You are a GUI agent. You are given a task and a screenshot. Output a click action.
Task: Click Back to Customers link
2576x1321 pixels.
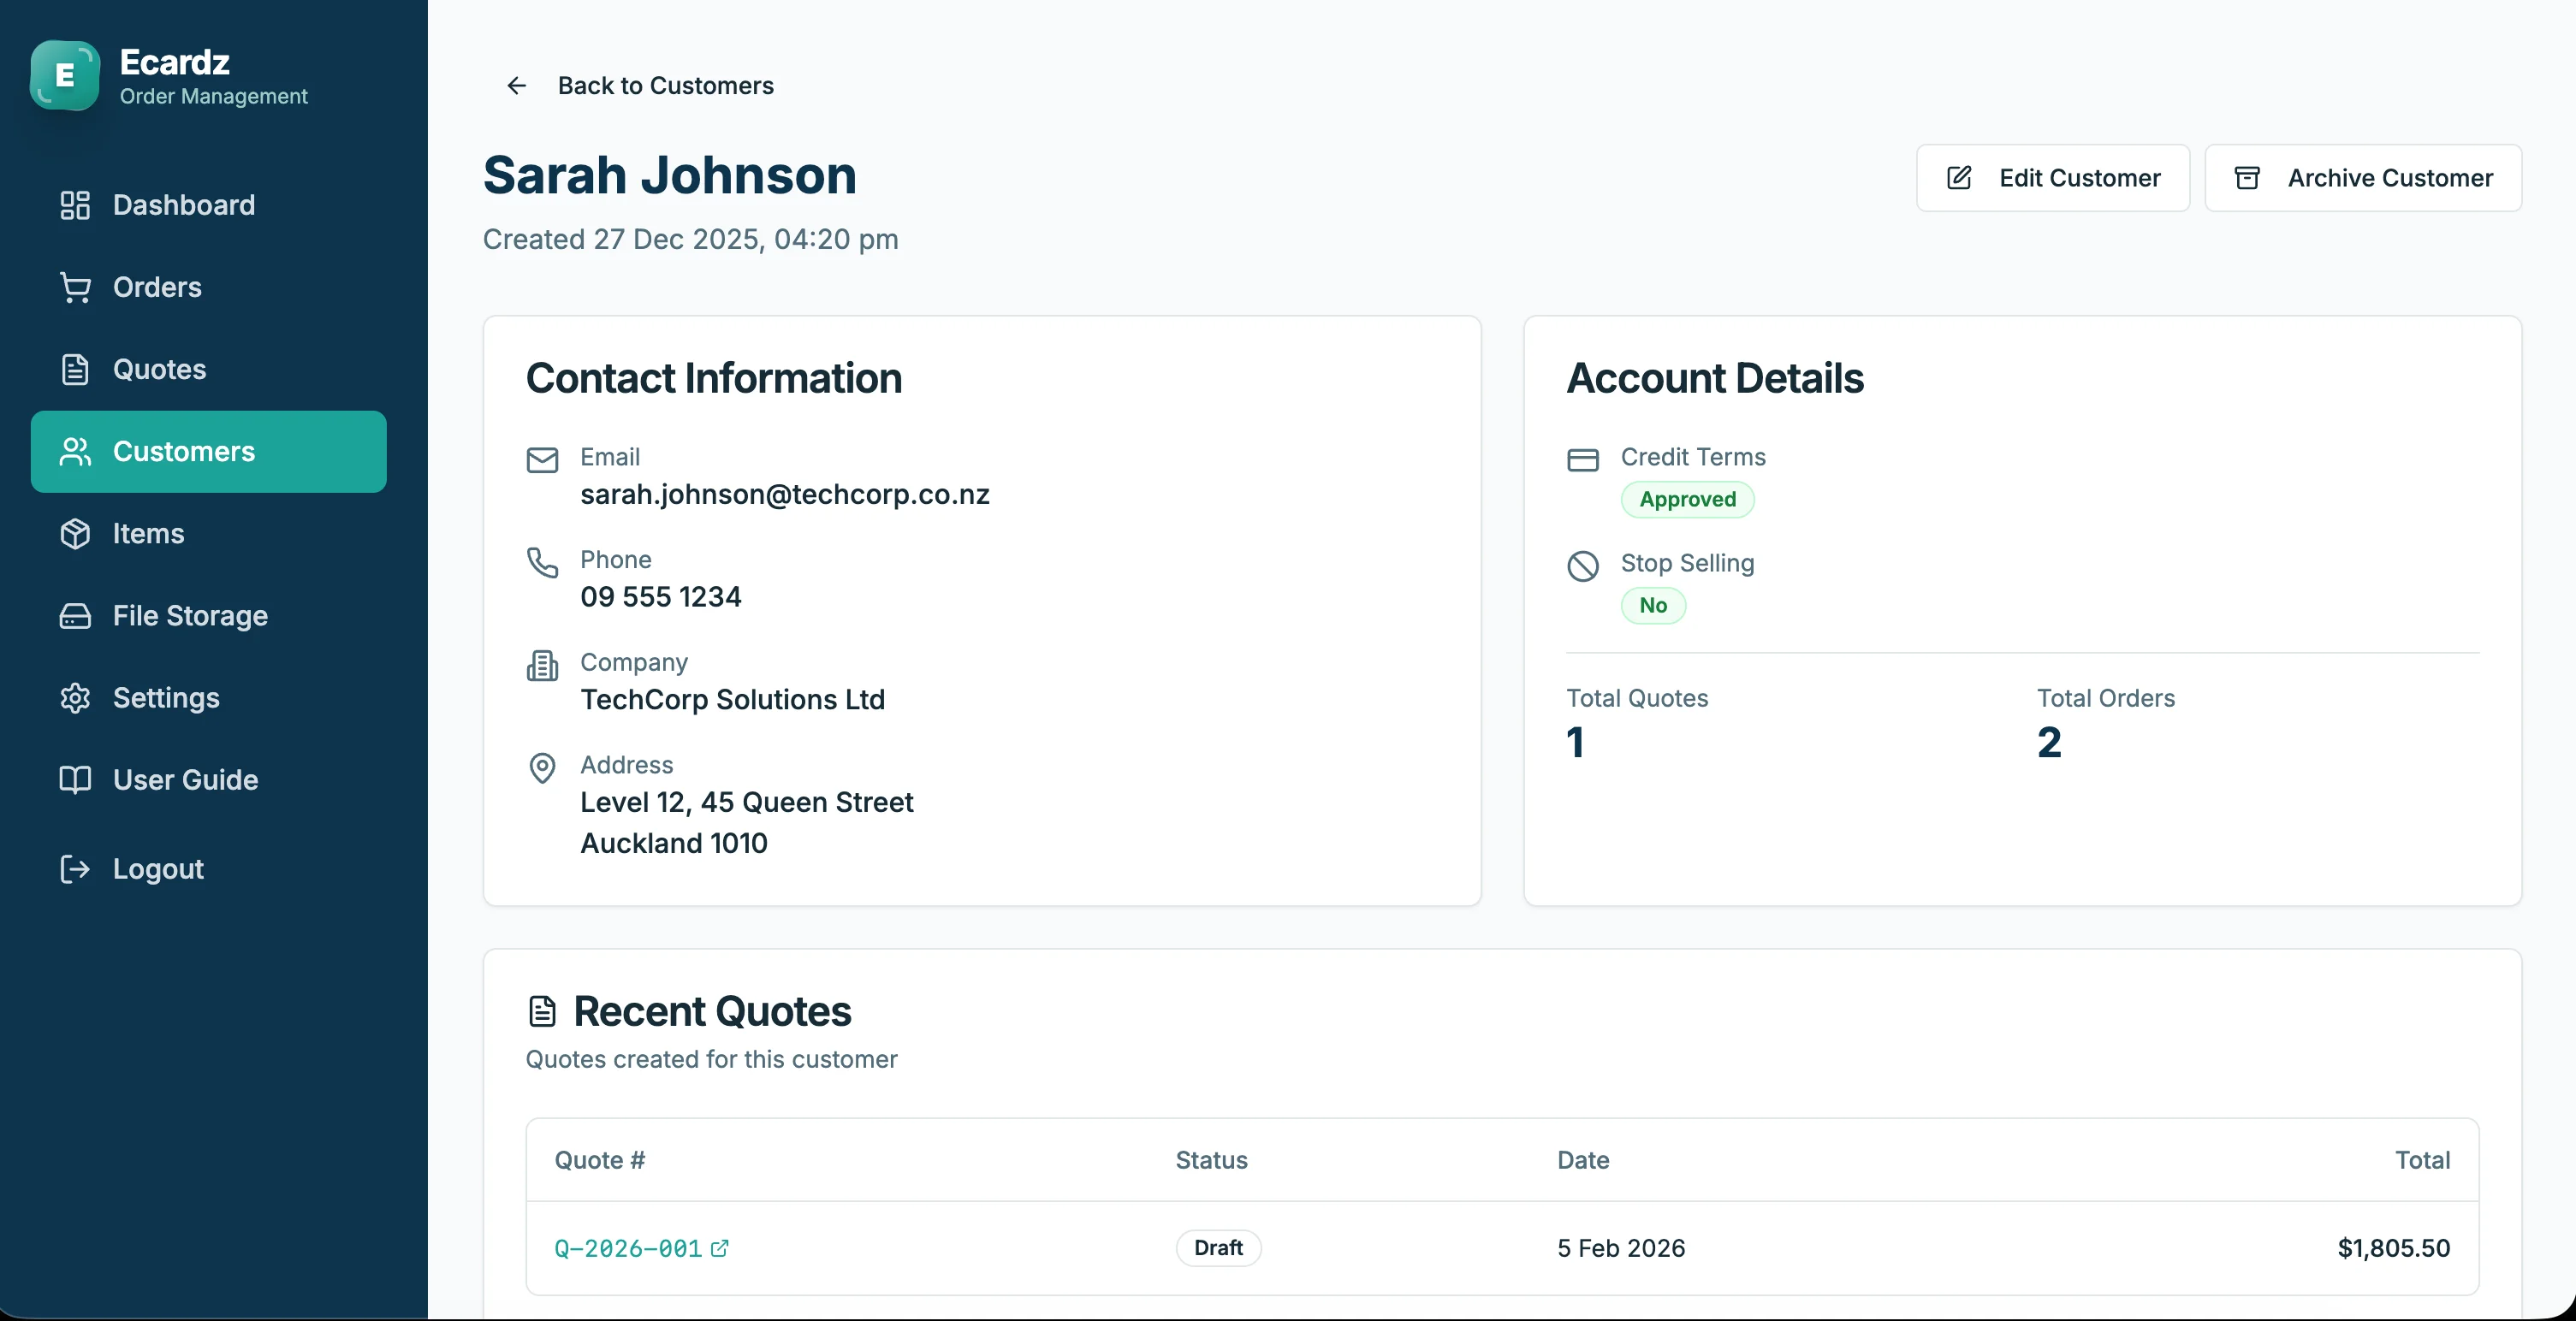point(665,86)
